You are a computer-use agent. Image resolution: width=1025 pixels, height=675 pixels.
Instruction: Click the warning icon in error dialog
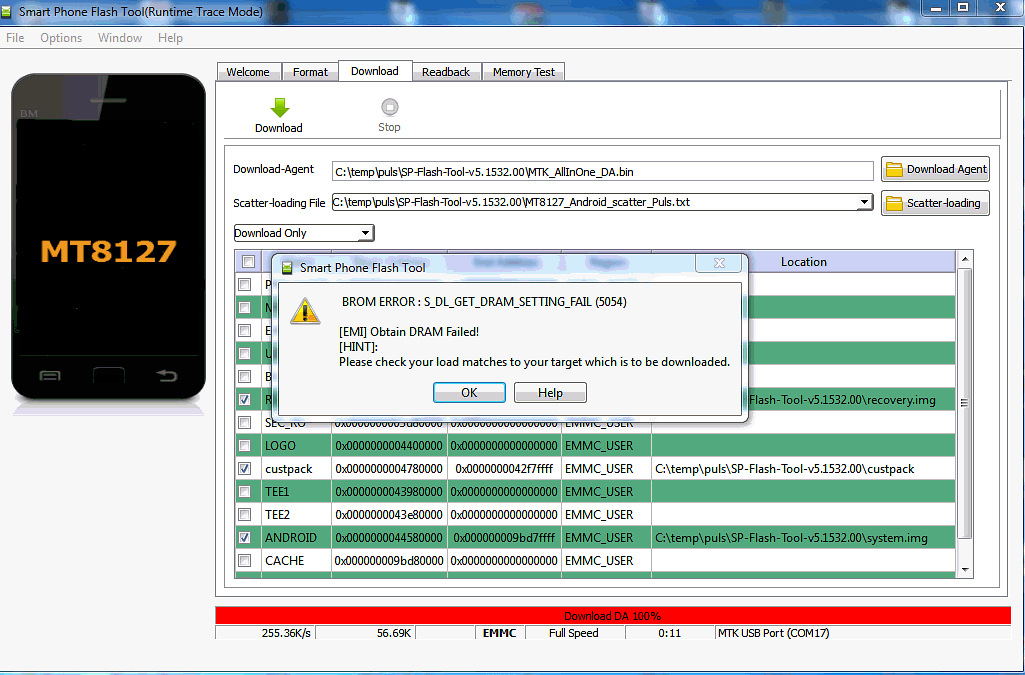pyautogui.click(x=305, y=312)
